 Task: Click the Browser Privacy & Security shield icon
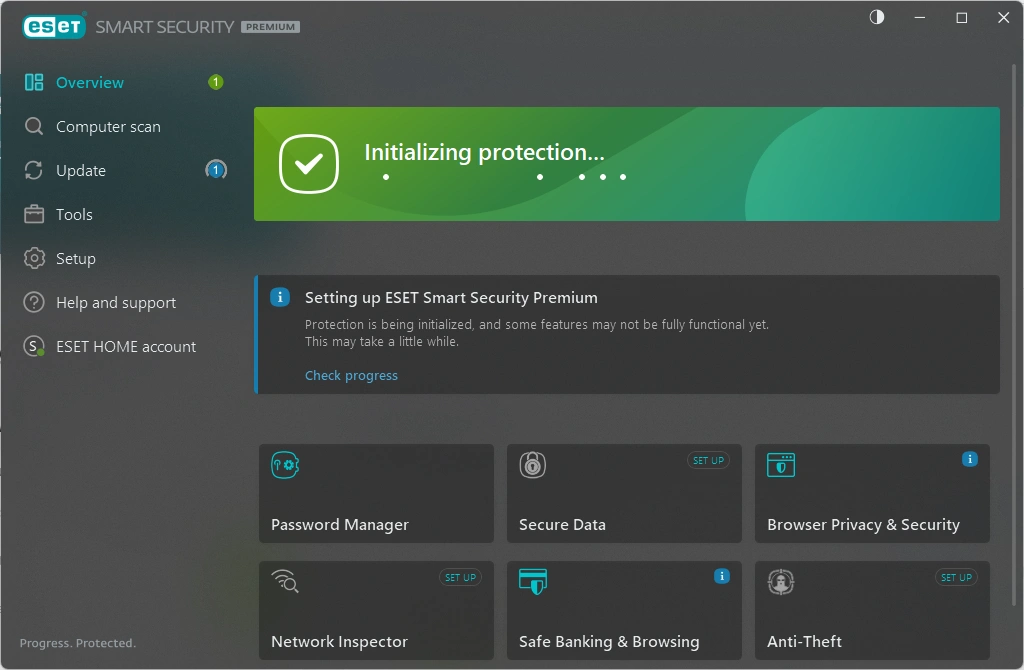tap(780, 465)
